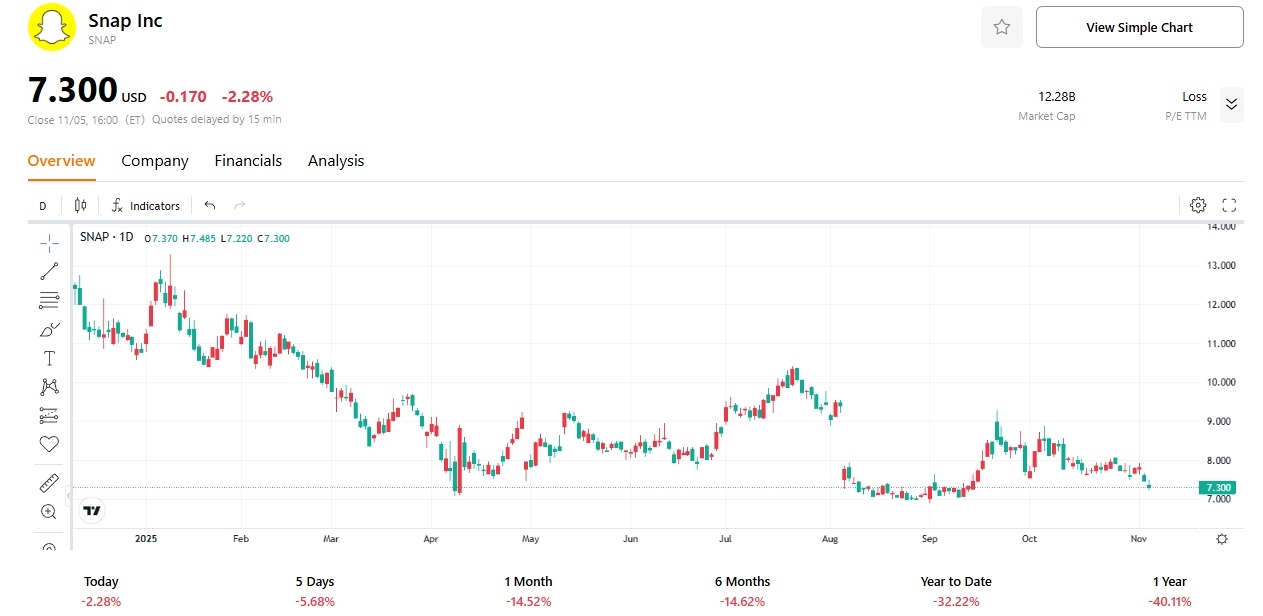Click the 7.300 price axis label
The image size is (1263, 616).
click(x=1216, y=487)
